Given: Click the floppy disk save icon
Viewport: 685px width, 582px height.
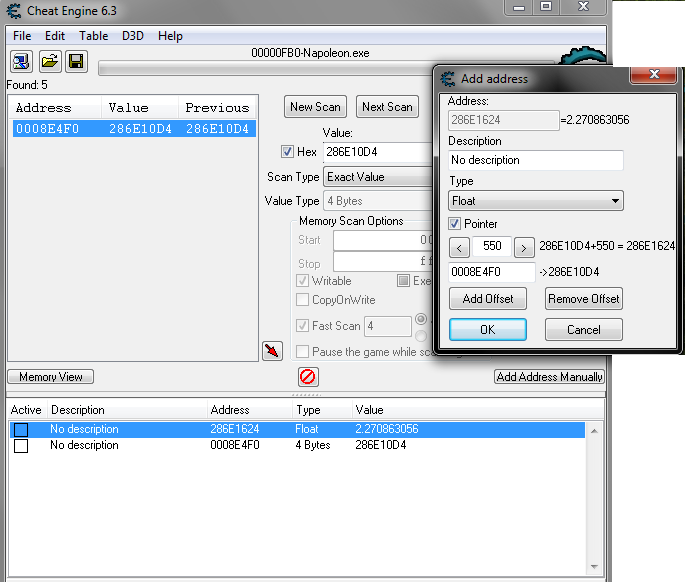Looking at the screenshot, I should 75,62.
